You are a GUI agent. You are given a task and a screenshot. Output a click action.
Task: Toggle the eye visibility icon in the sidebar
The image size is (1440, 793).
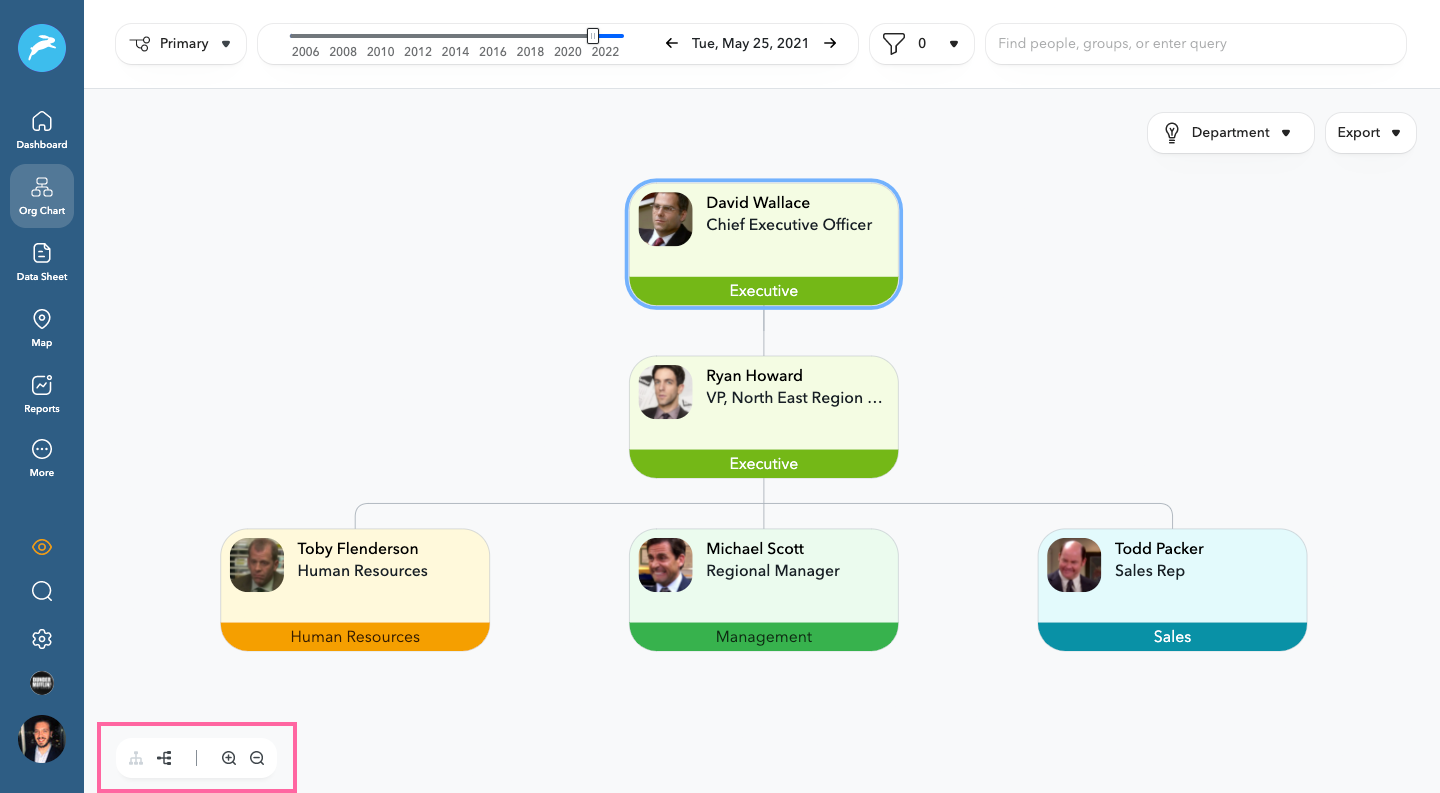coord(41,547)
